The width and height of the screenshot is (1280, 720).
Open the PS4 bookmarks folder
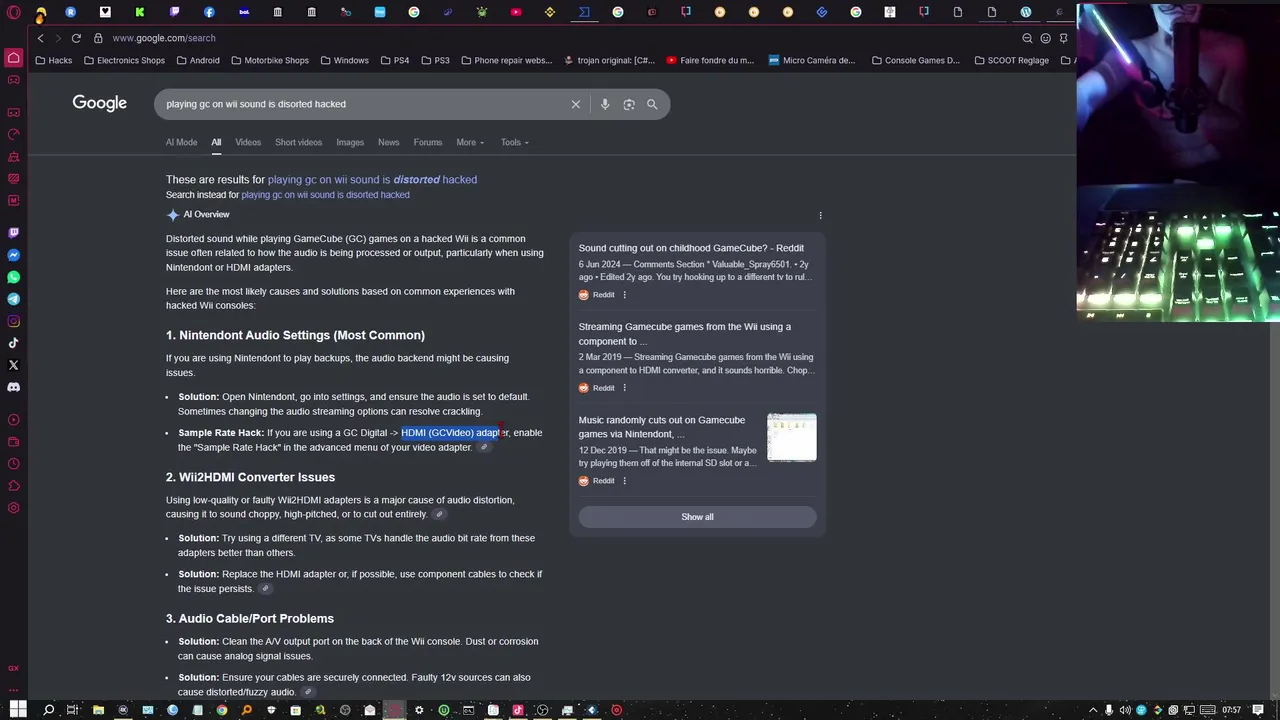[x=395, y=60]
